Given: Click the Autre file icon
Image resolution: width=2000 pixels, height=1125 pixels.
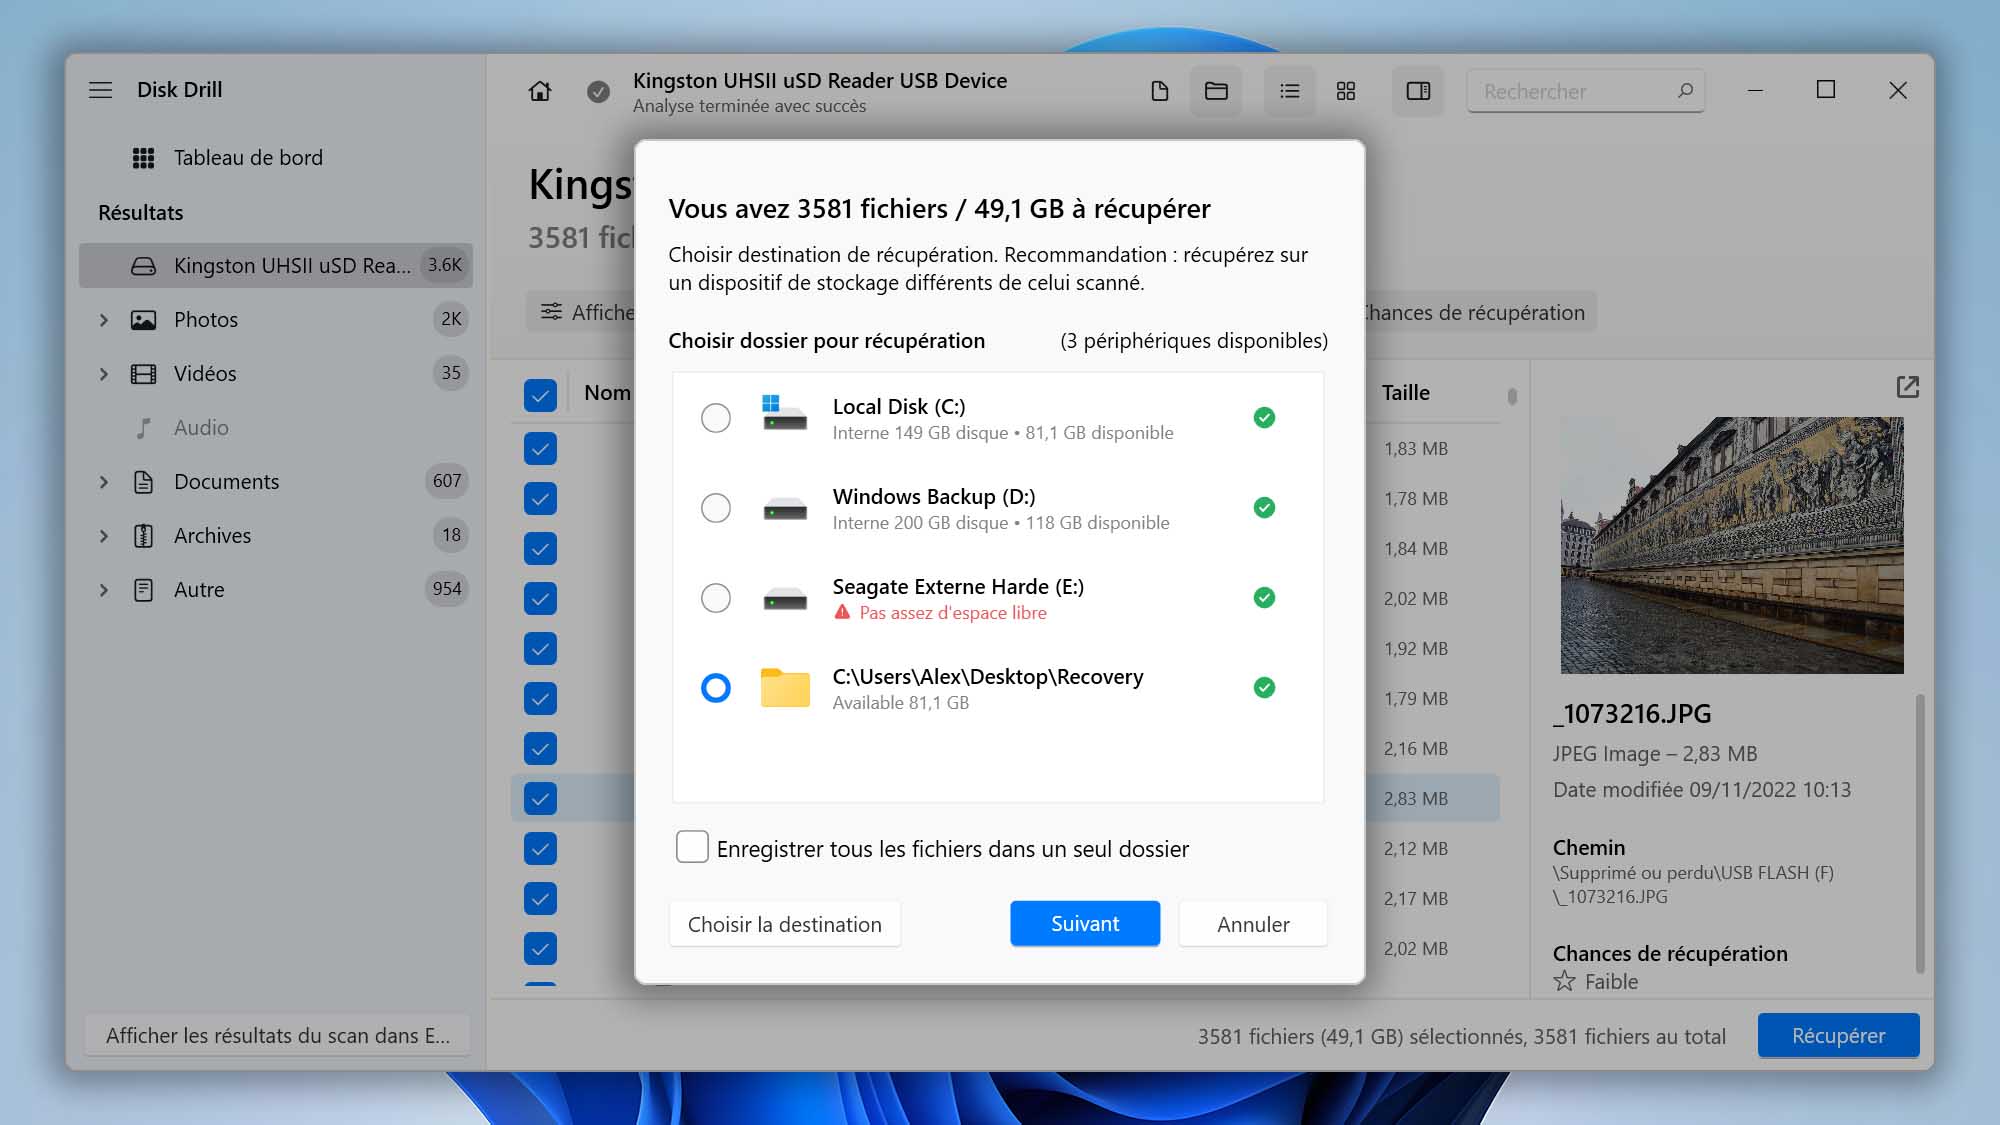Looking at the screenshot, I should click(x=144, y=590).
